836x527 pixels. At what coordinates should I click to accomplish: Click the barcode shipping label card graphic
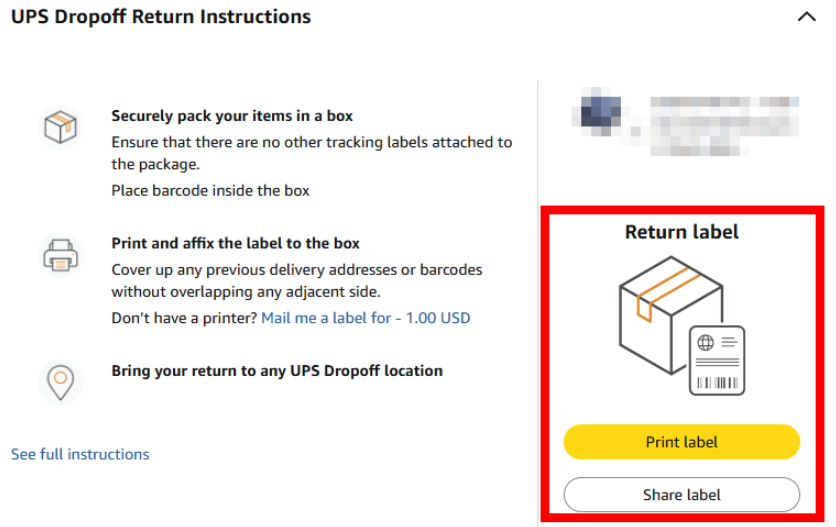pos(717,360)
